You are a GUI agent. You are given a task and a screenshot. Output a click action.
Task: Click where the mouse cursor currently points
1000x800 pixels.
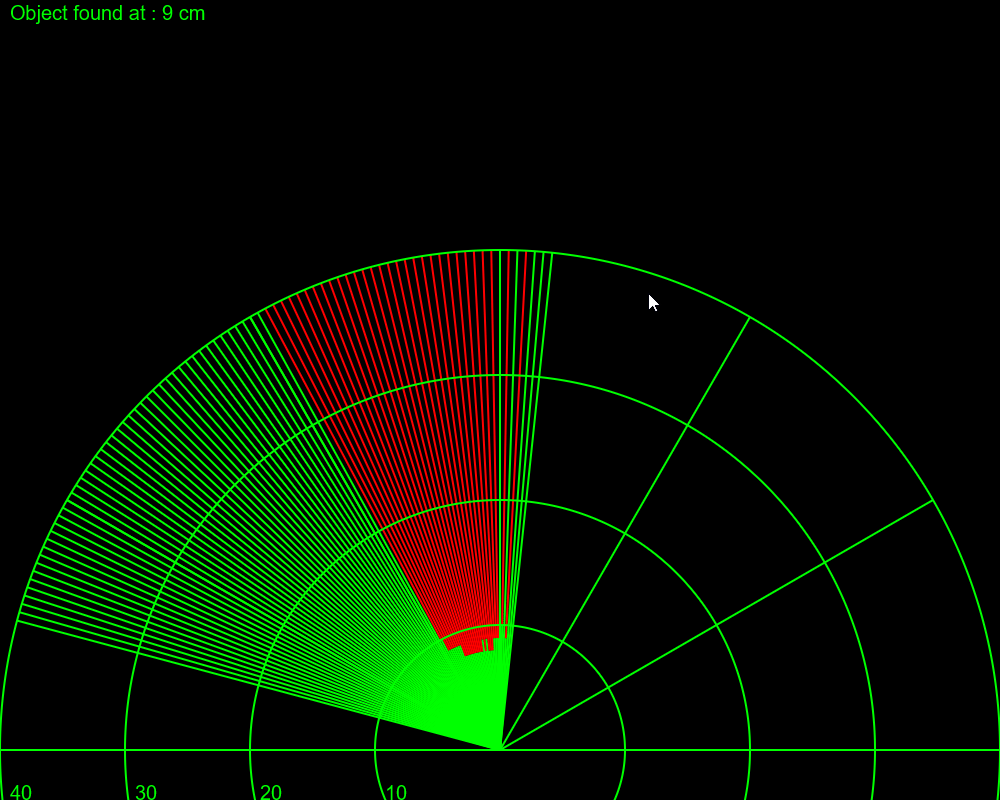651,301
